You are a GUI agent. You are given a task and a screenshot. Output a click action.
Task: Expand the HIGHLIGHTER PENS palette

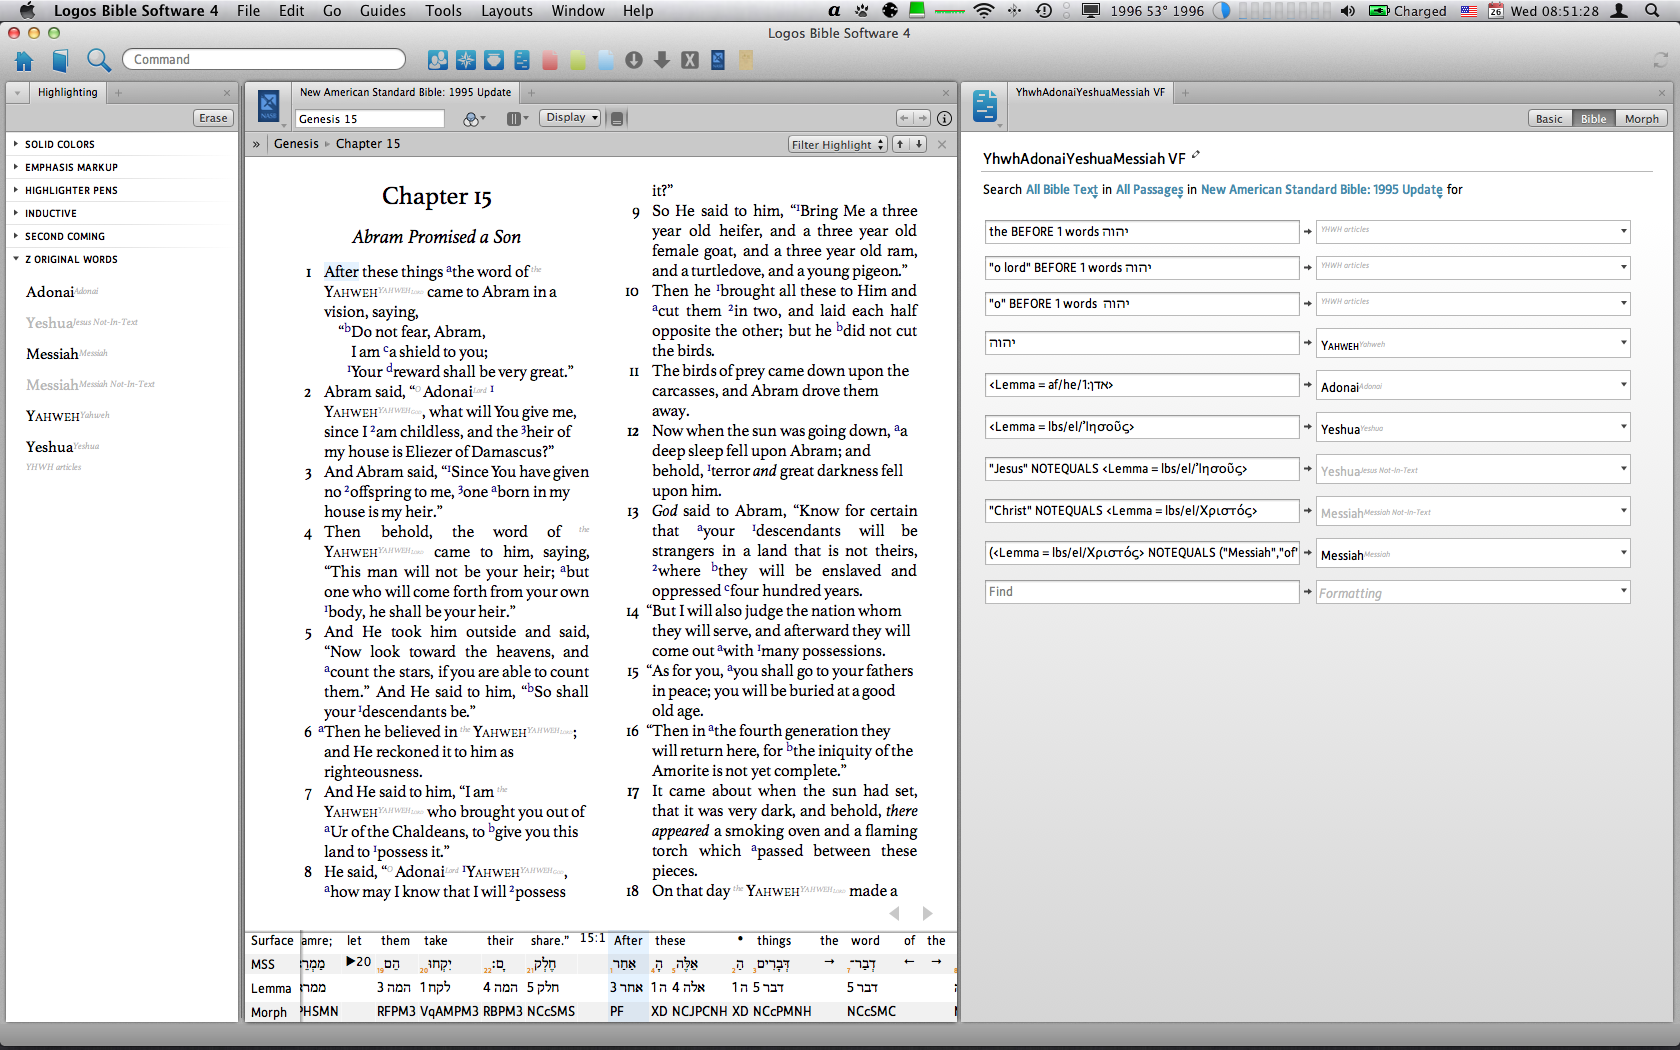point(16,190)
